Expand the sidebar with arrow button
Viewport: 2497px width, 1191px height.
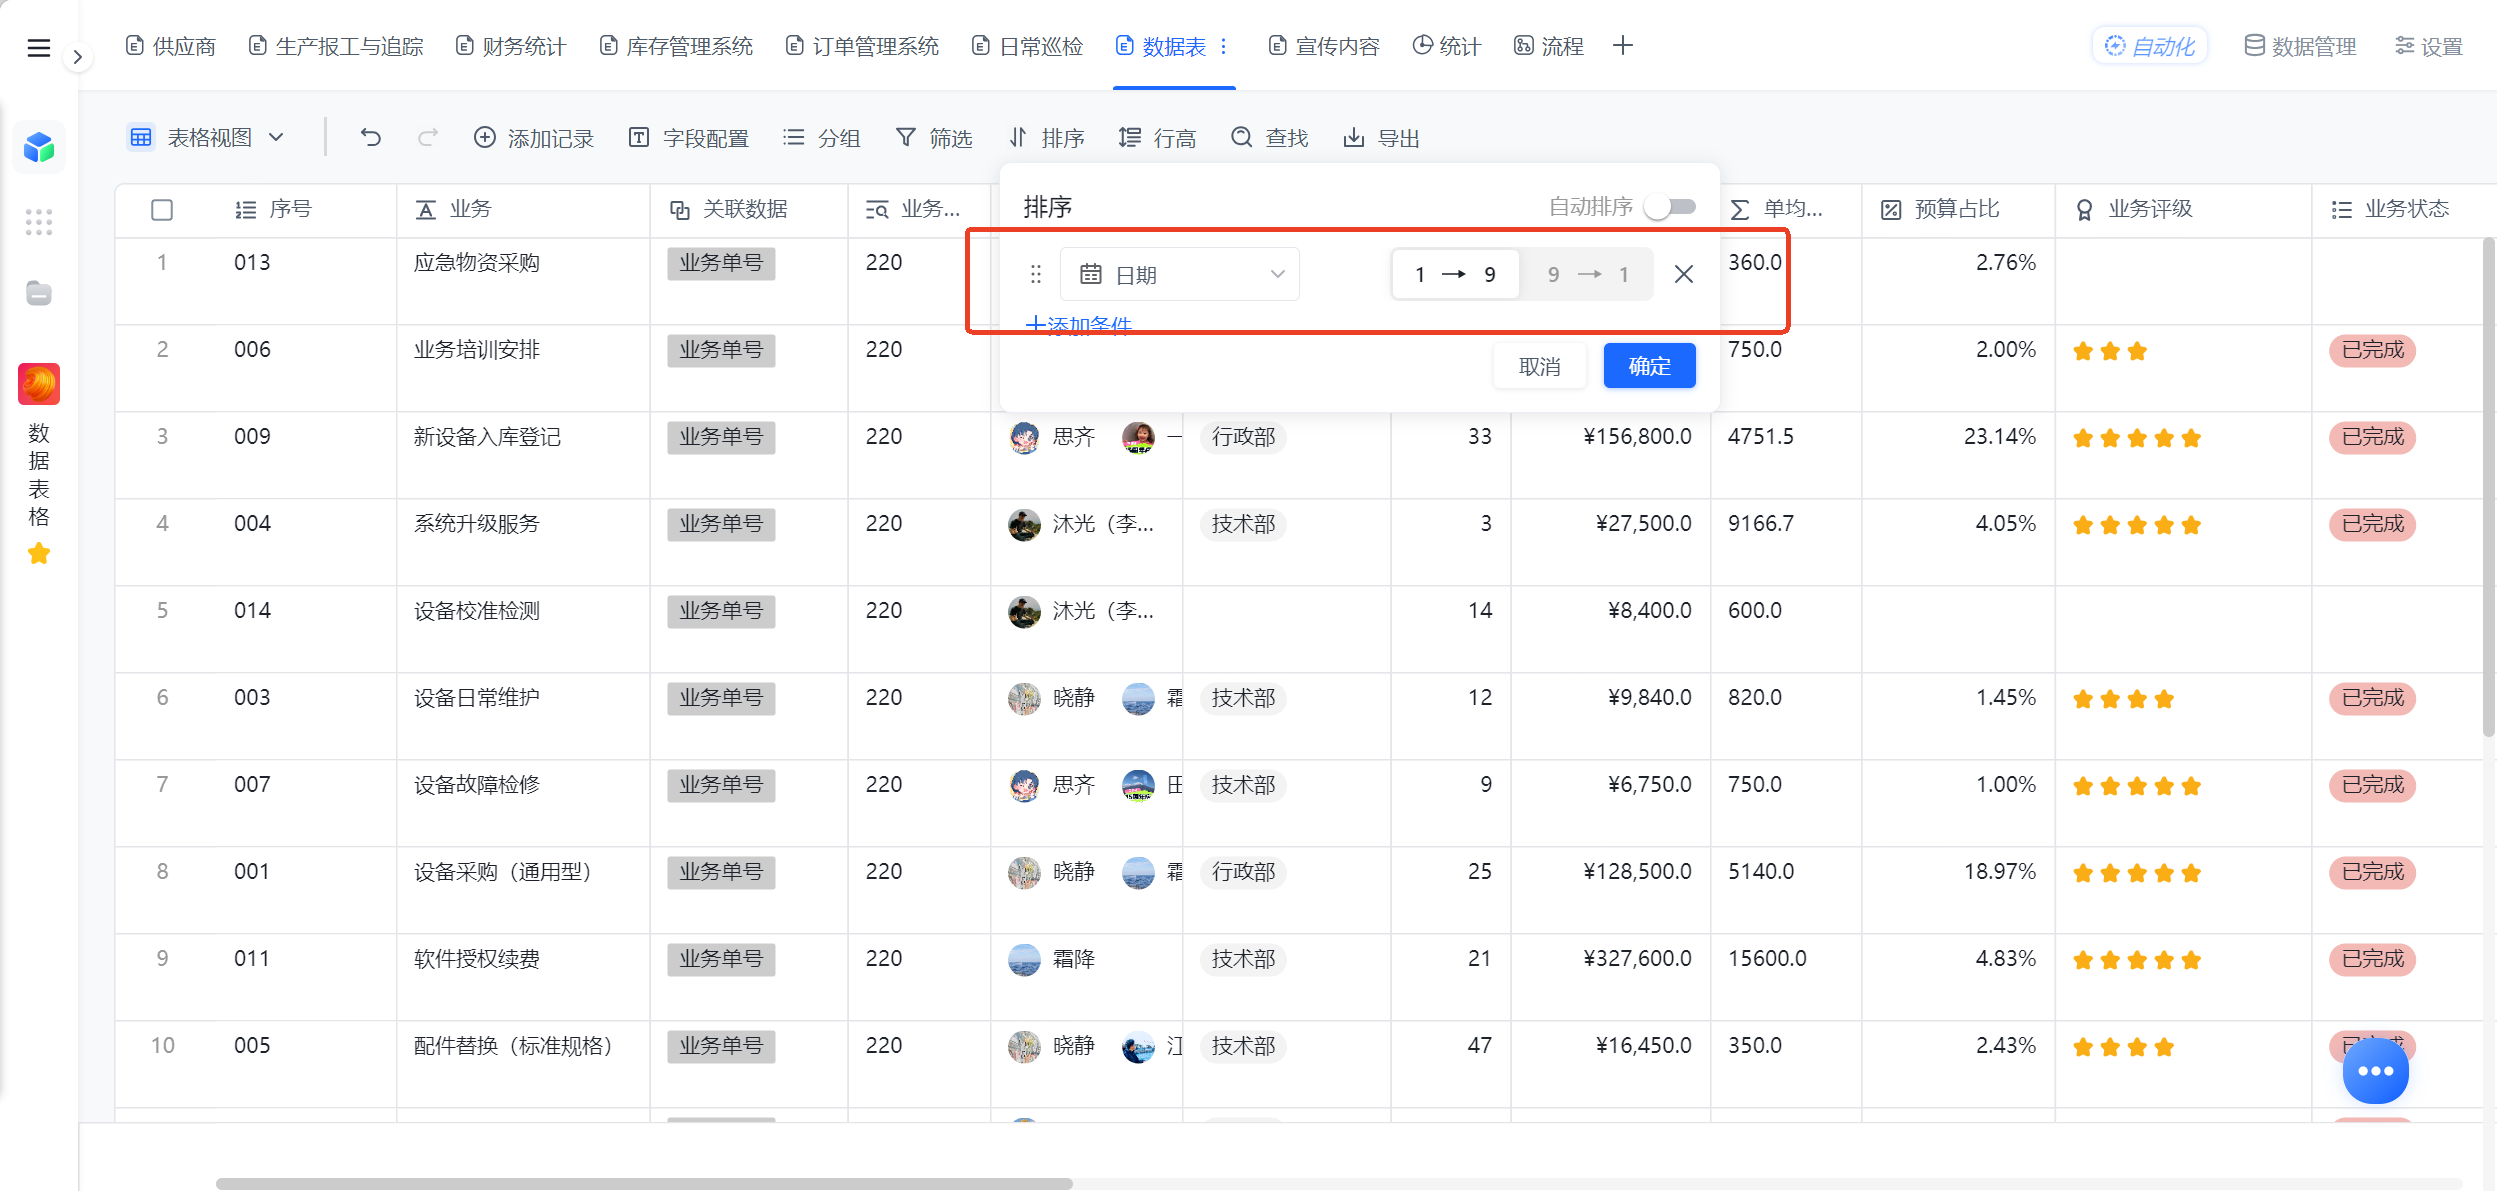[77, 57]
